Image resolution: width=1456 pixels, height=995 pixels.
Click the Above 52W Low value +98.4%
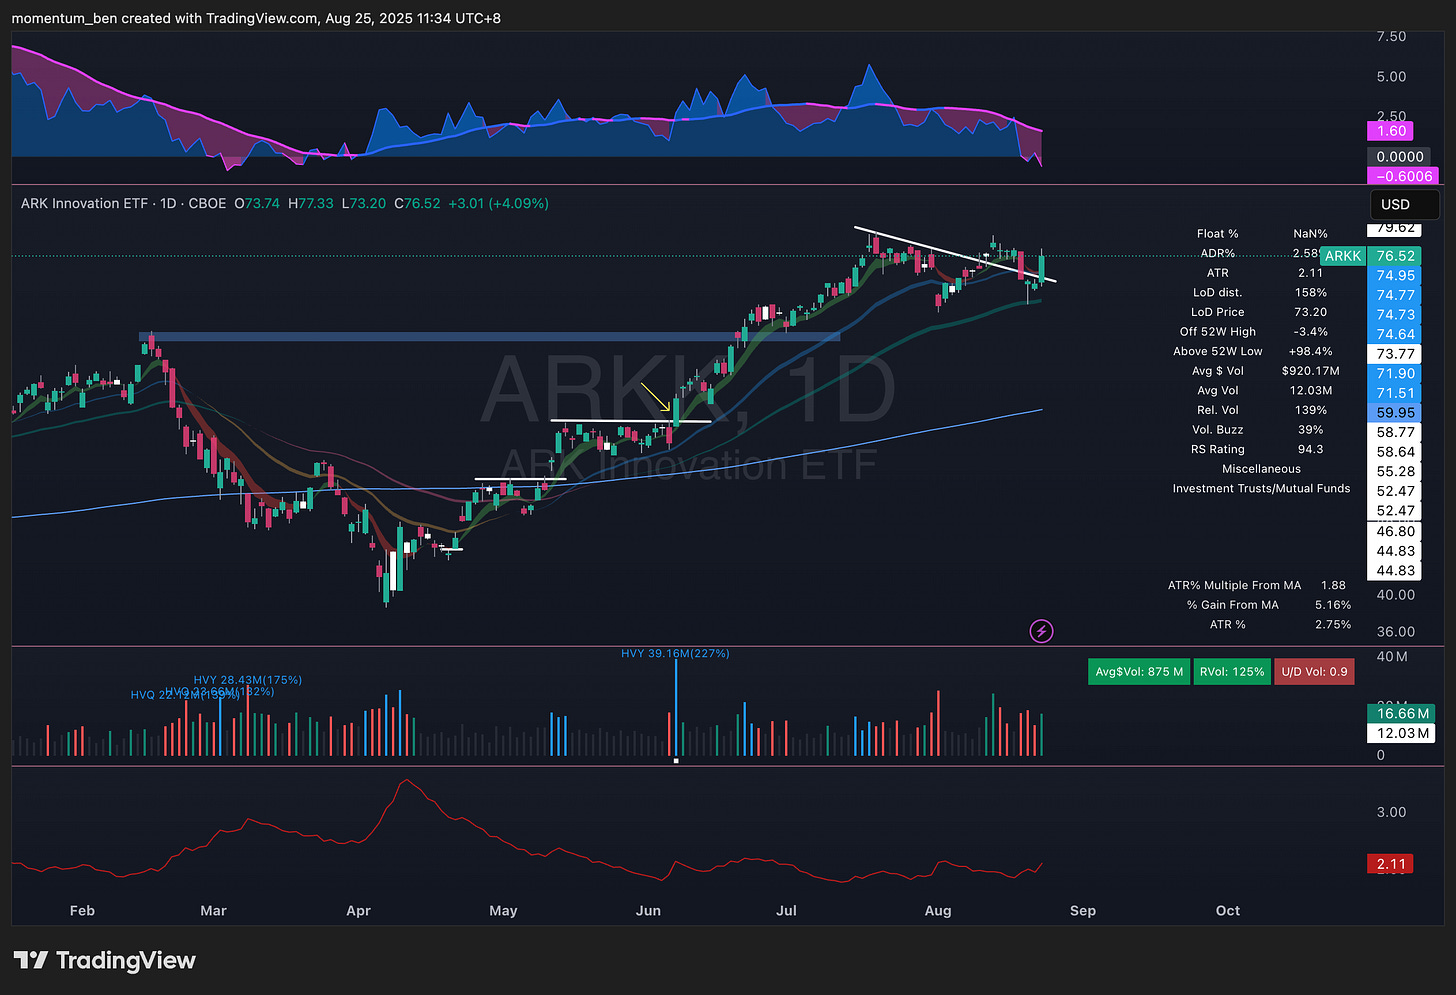(1310, 351)
